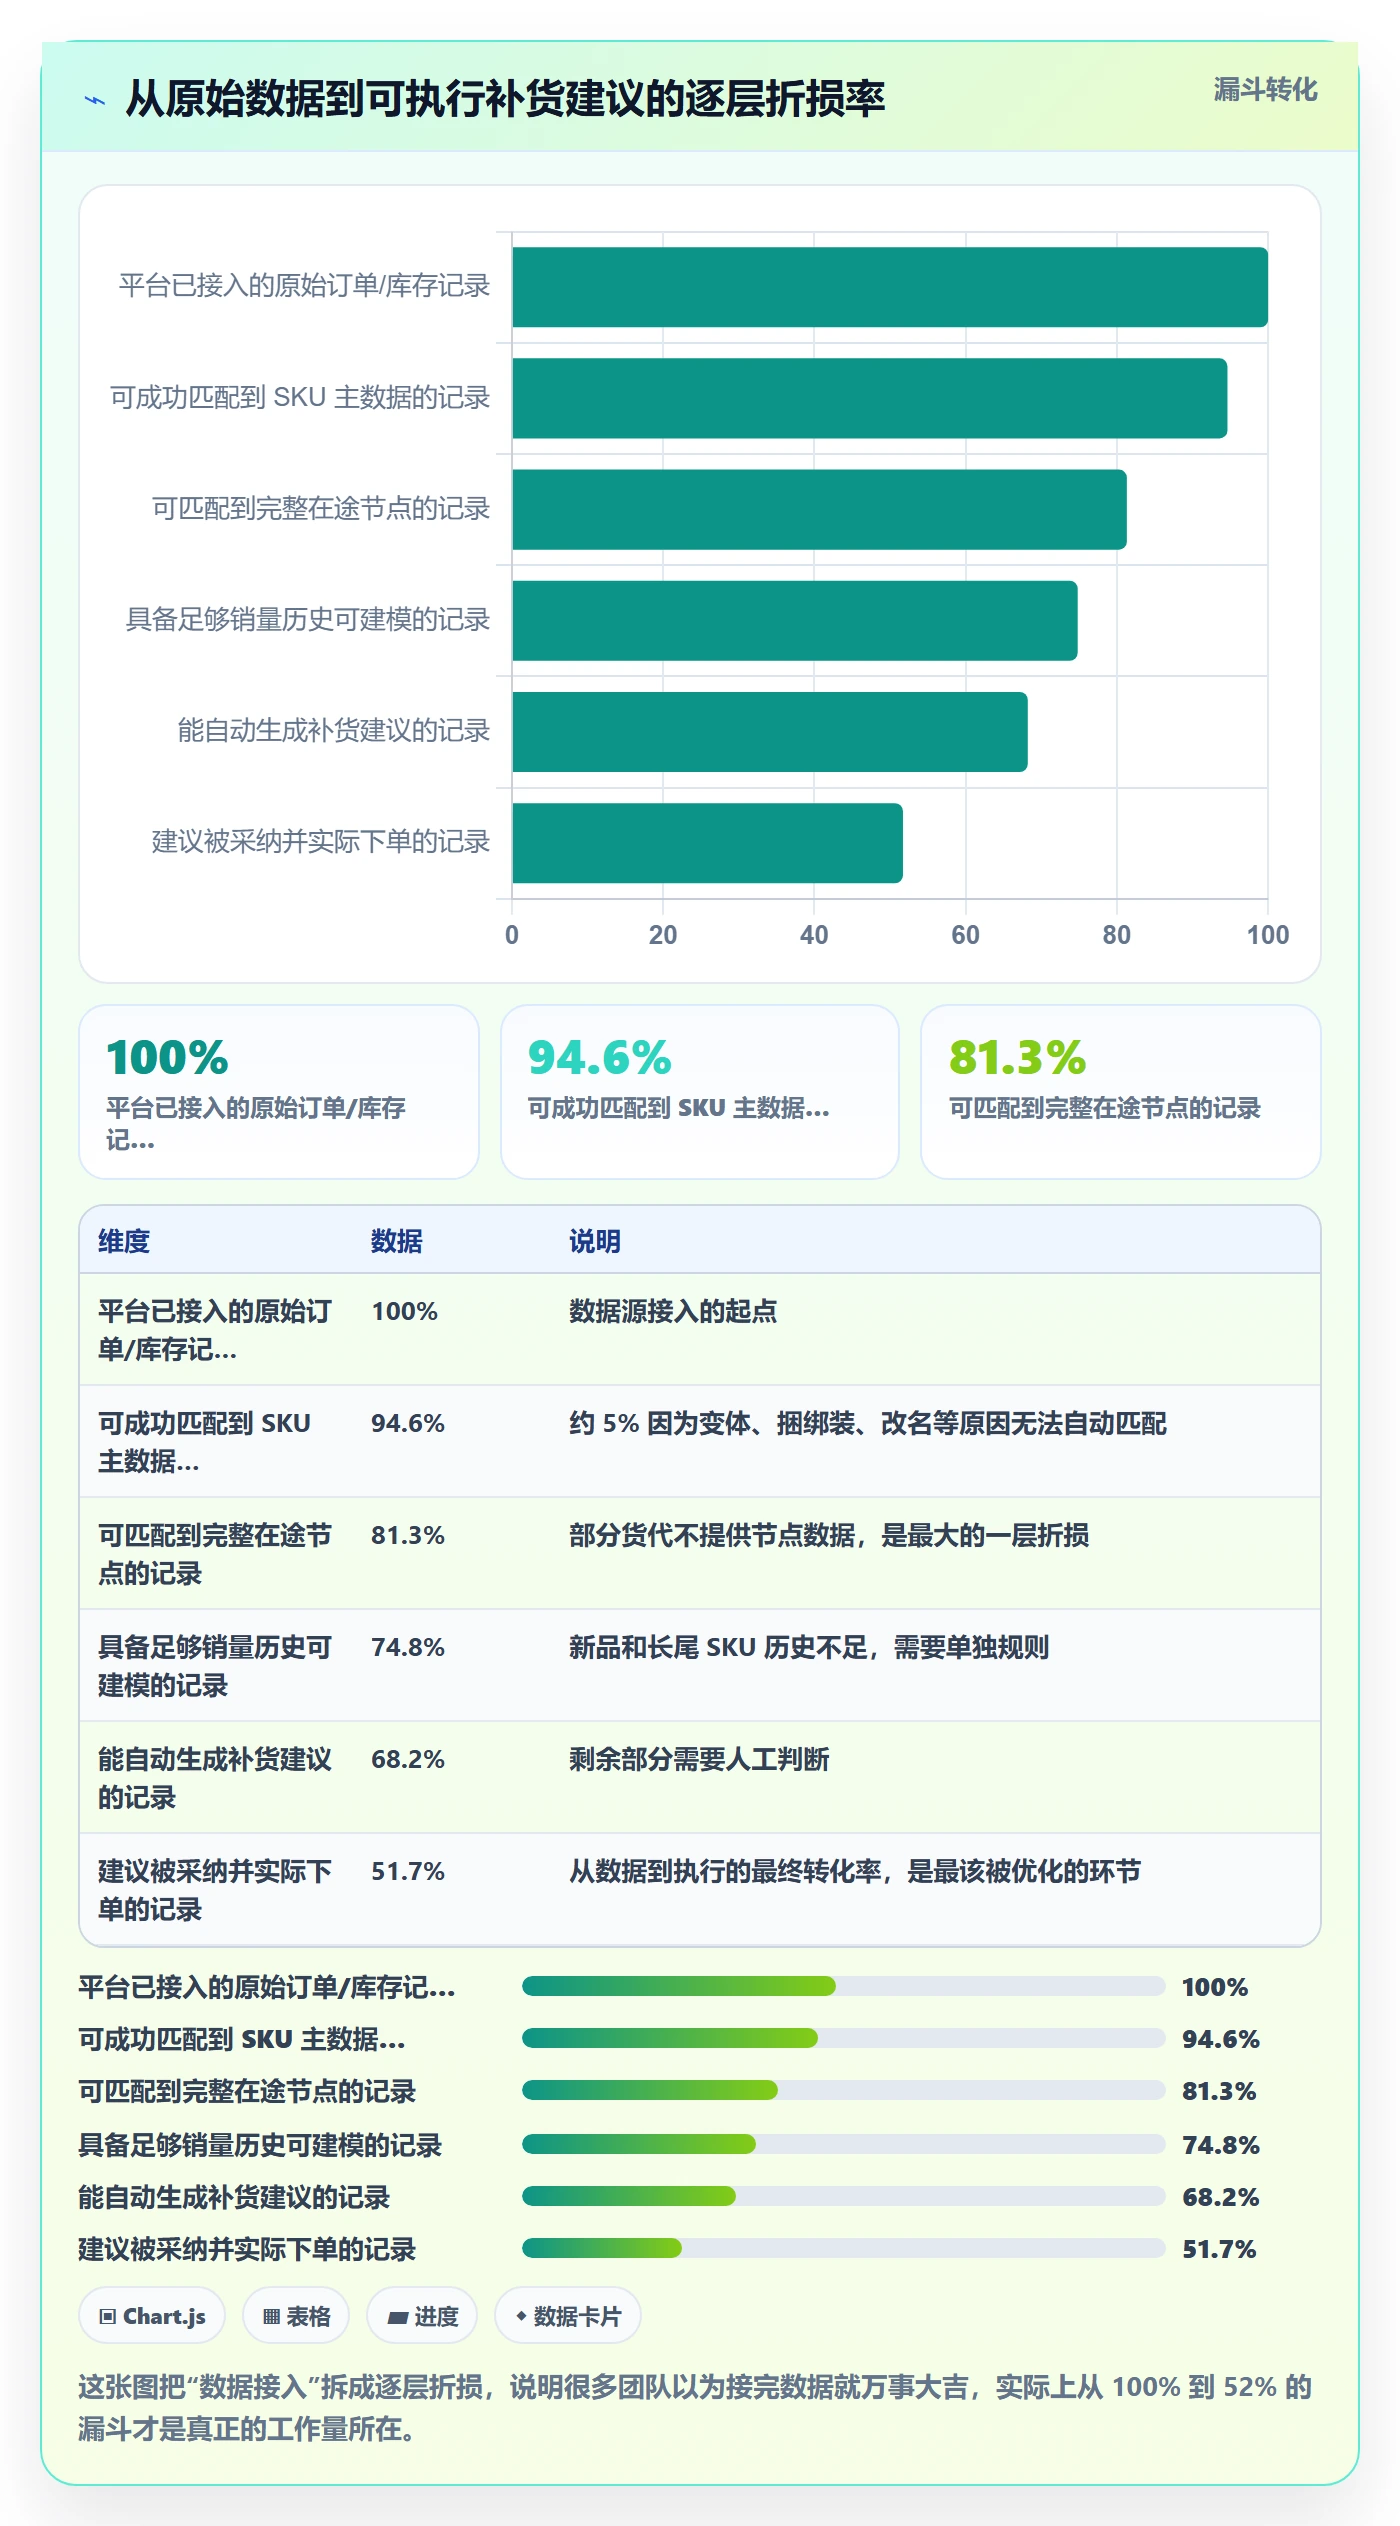Open the 100% data card
1400x2526 pixels.
(279, 1091)
